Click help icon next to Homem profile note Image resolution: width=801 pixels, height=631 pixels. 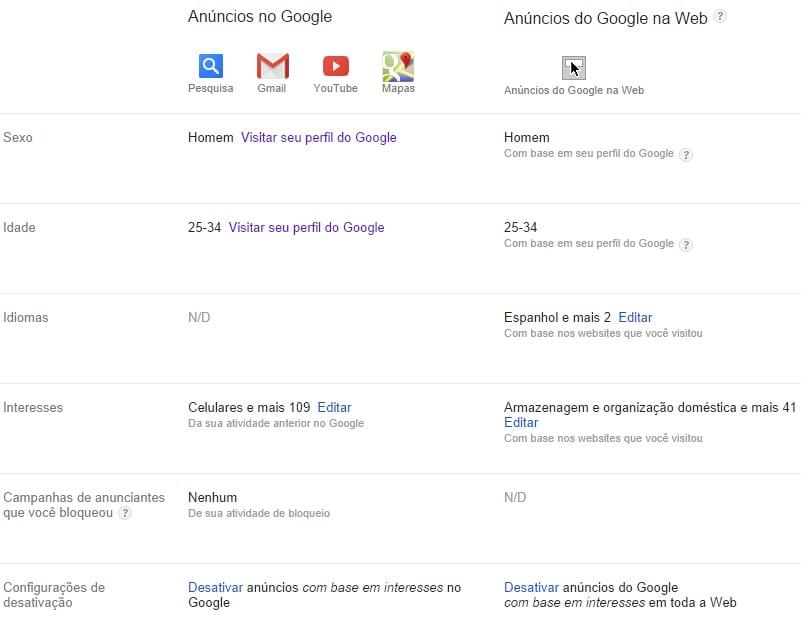(x=686, y=155)
